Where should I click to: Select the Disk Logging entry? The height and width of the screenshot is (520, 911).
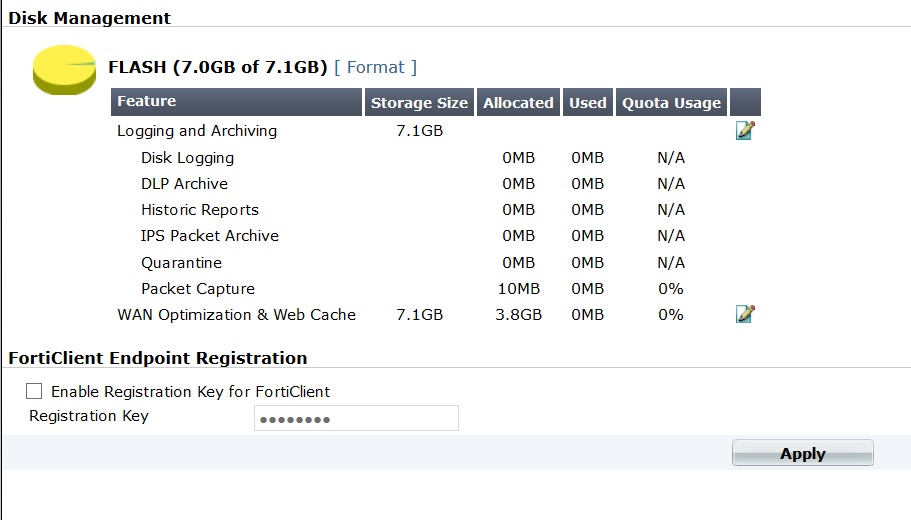[187, 158]
